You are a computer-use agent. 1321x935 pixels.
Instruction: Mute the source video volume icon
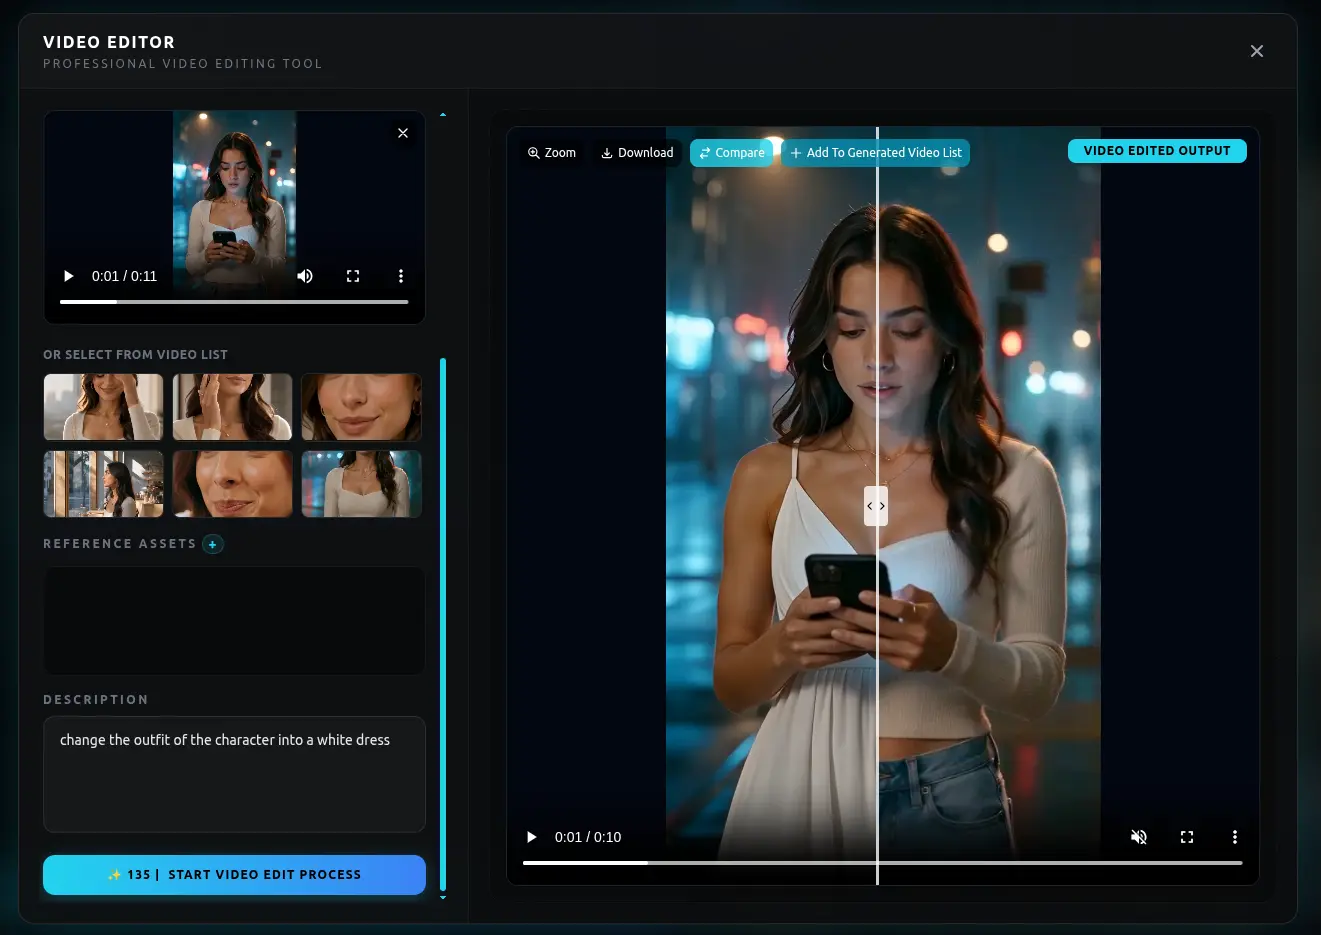[x=305, y=276]
